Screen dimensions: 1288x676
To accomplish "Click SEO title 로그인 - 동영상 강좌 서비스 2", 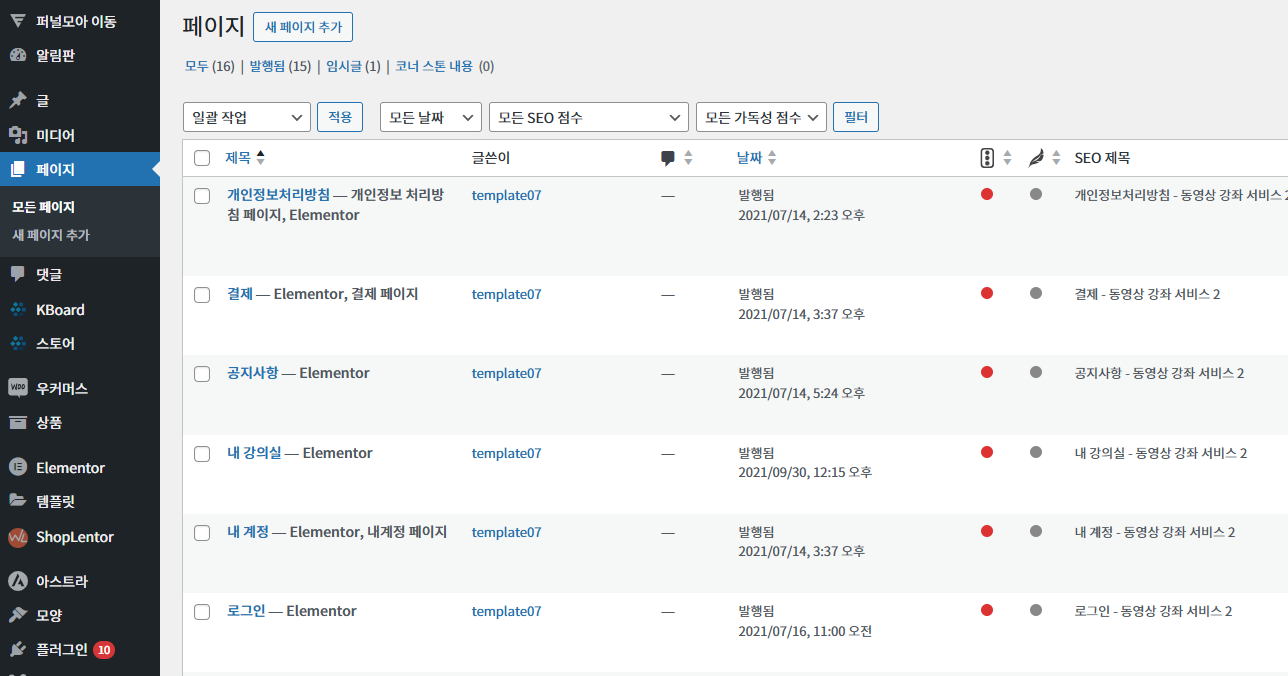I will (x=1153, y=611).
